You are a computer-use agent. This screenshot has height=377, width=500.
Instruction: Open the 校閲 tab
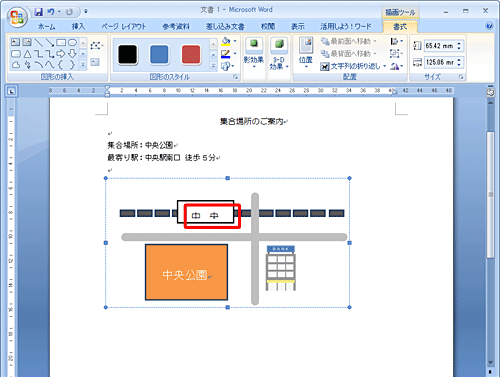click(x=268, y=26)
